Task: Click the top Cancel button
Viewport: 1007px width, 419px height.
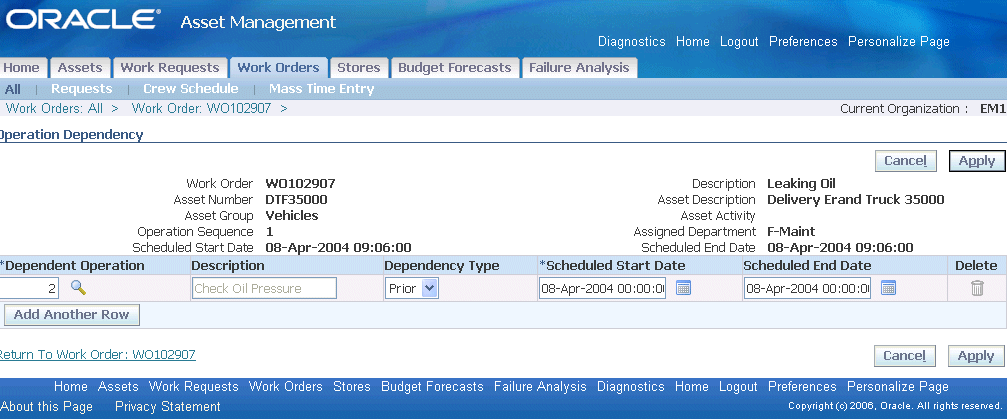Action: point(906,161)
